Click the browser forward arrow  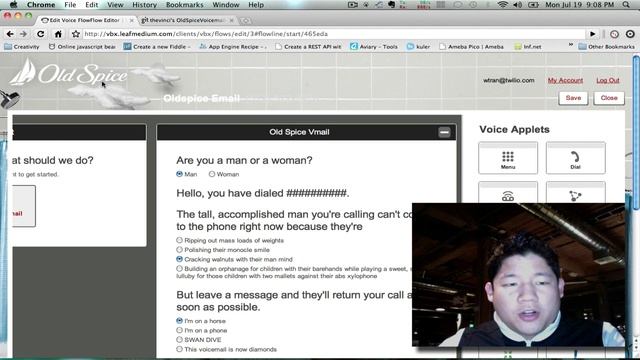24,34
